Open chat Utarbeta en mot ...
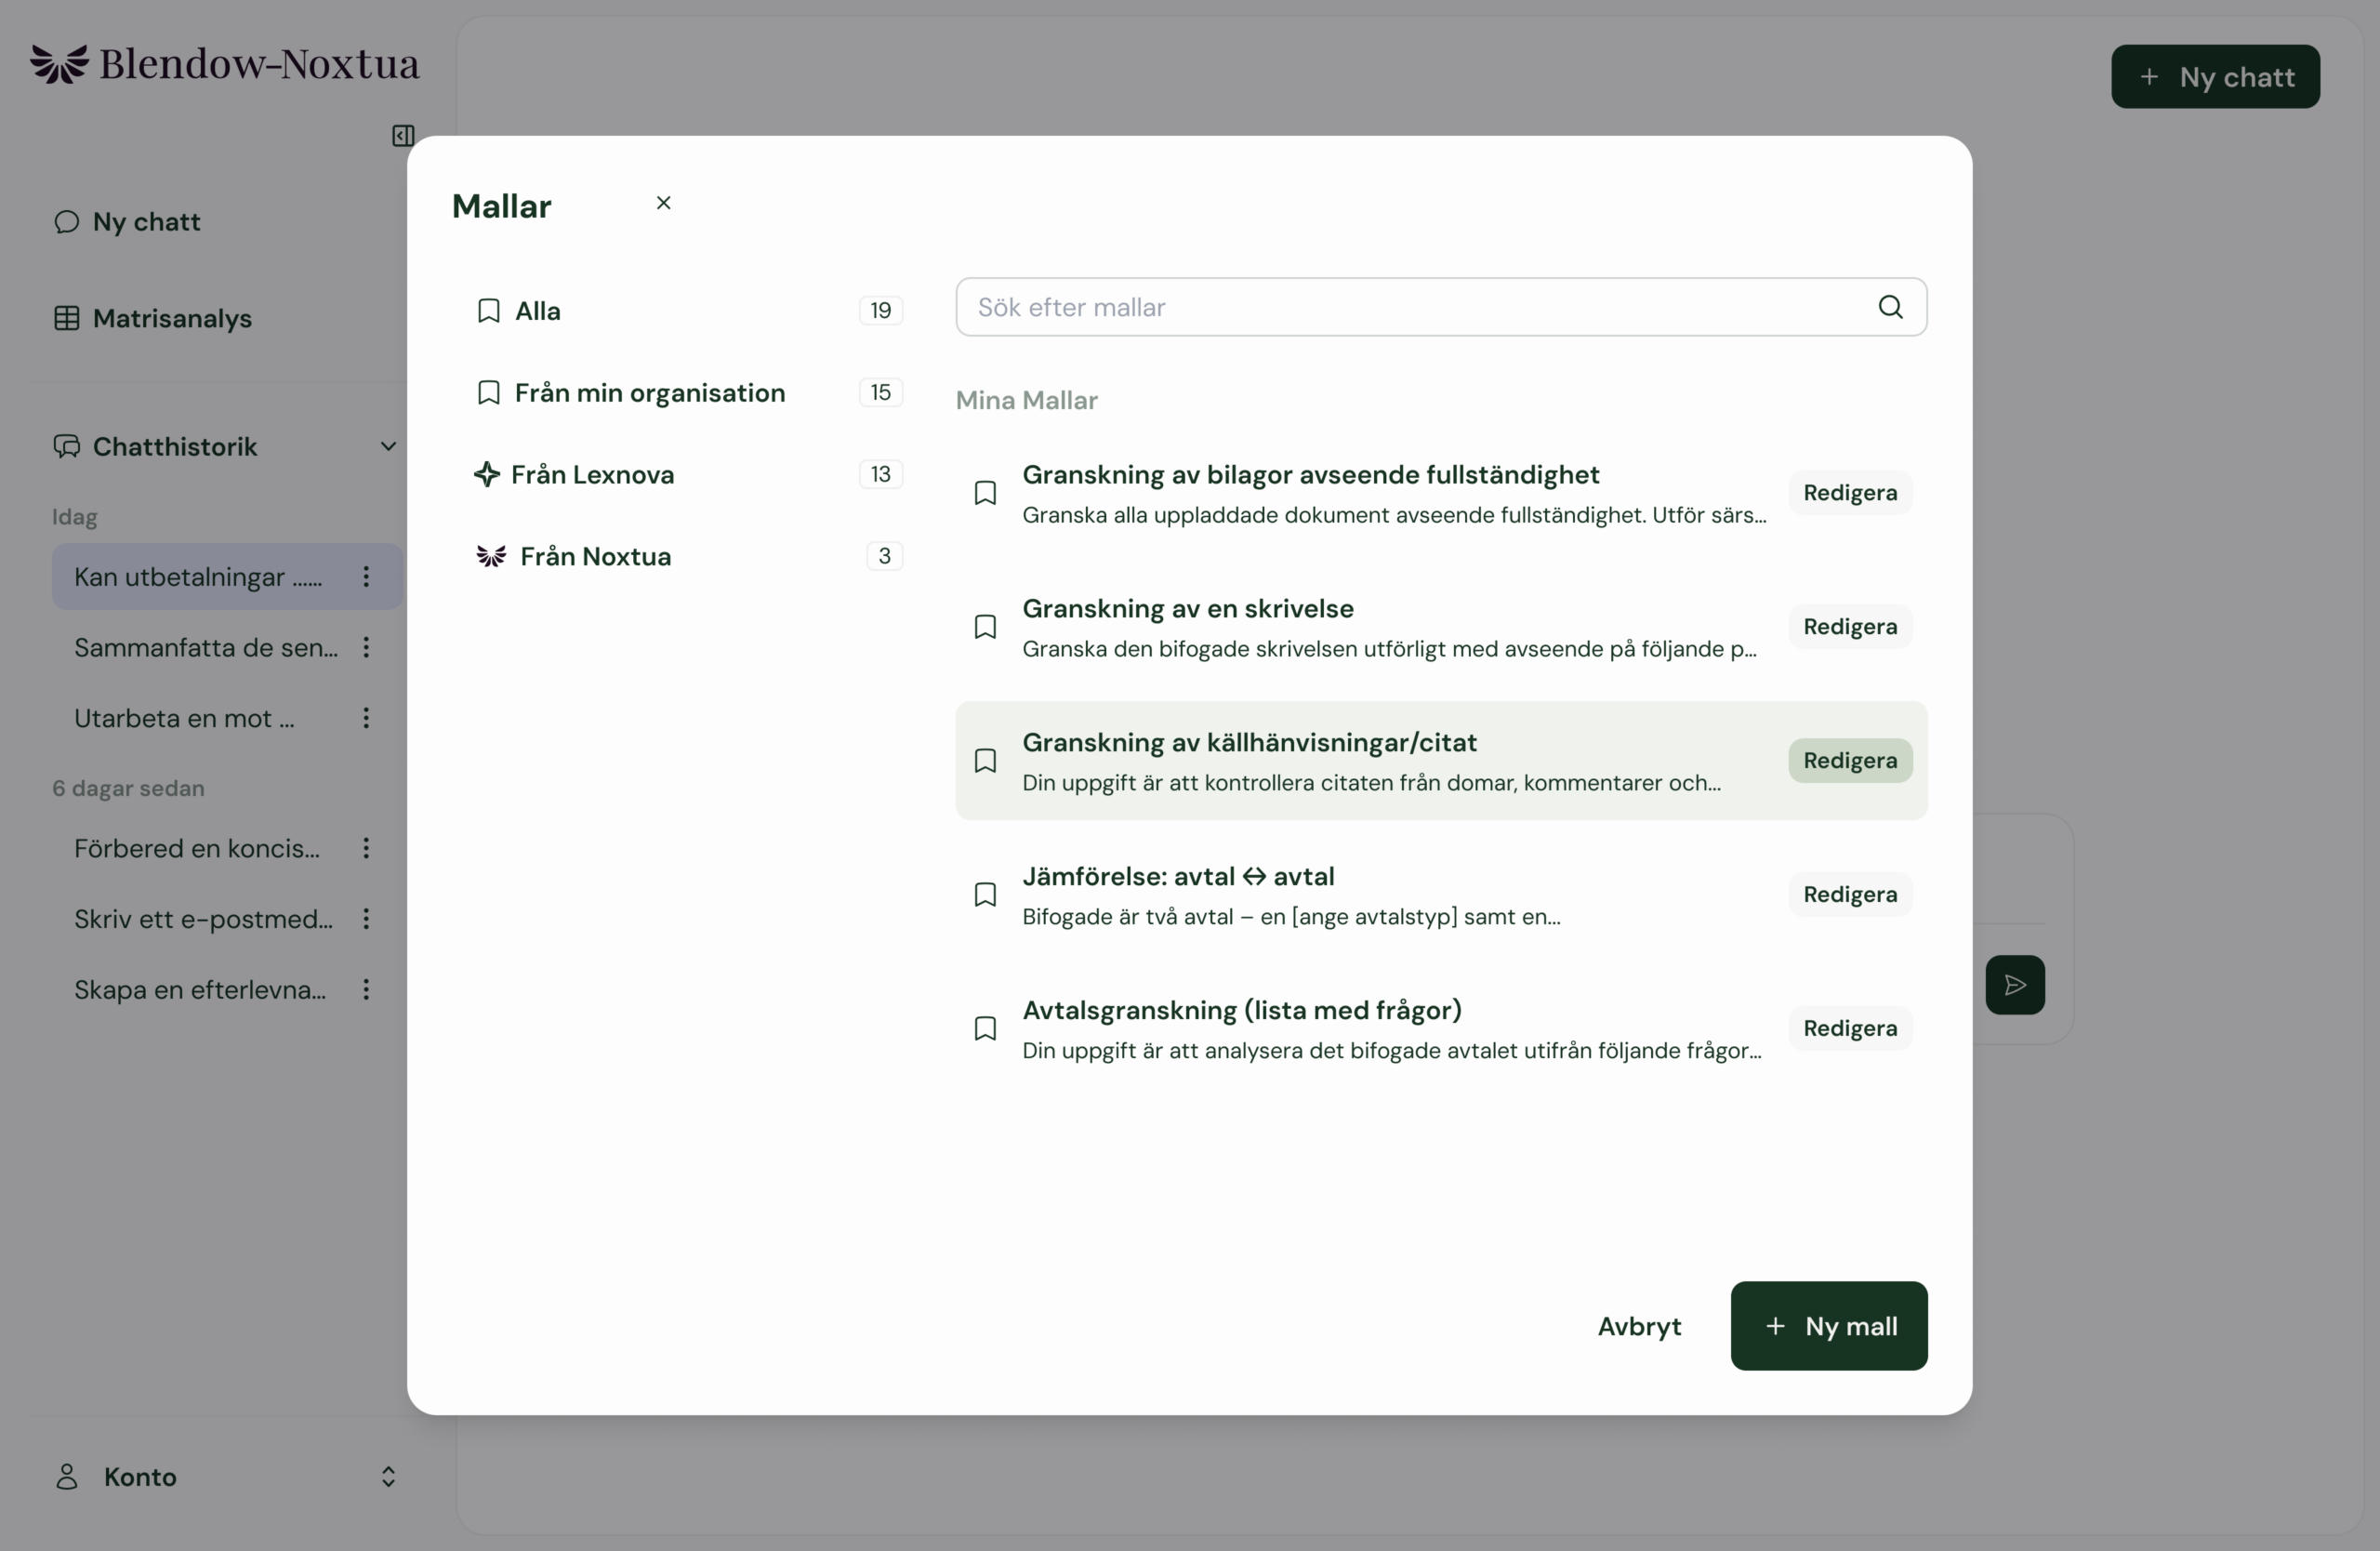 184,718
